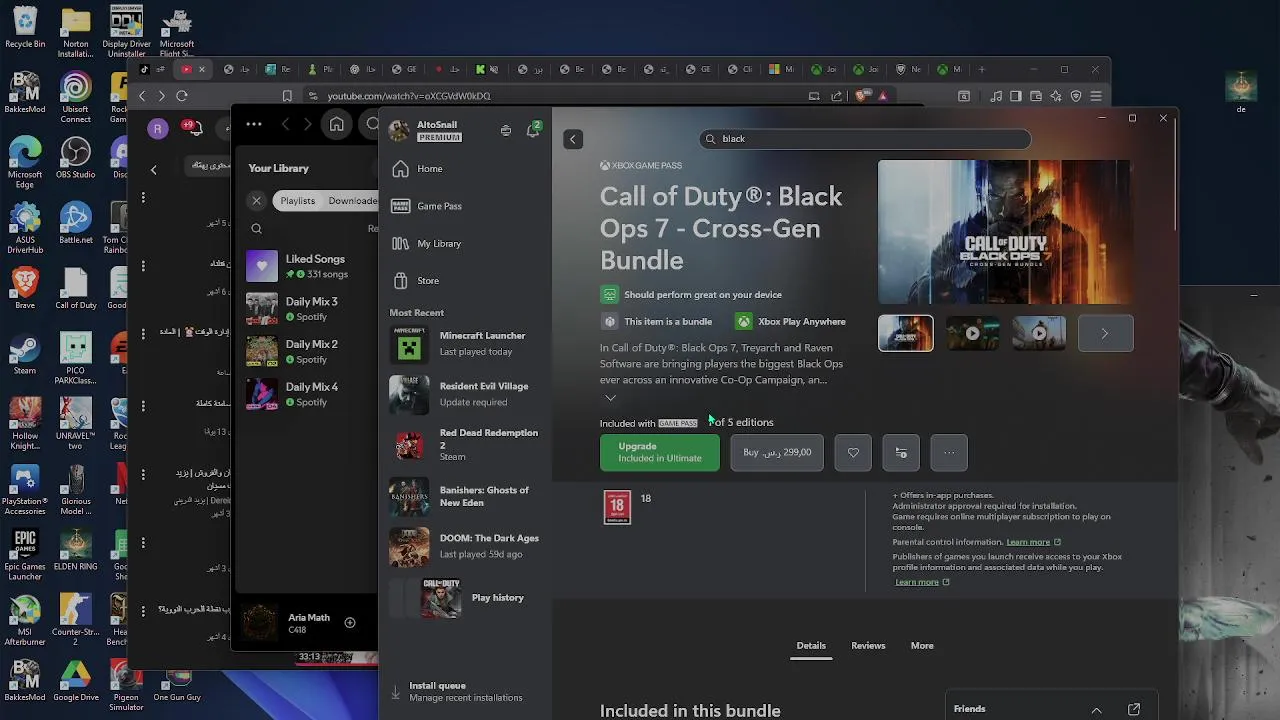1280x720 pixels.
Task: Open Spotify three-dot menu
Action: coord(254,125)
